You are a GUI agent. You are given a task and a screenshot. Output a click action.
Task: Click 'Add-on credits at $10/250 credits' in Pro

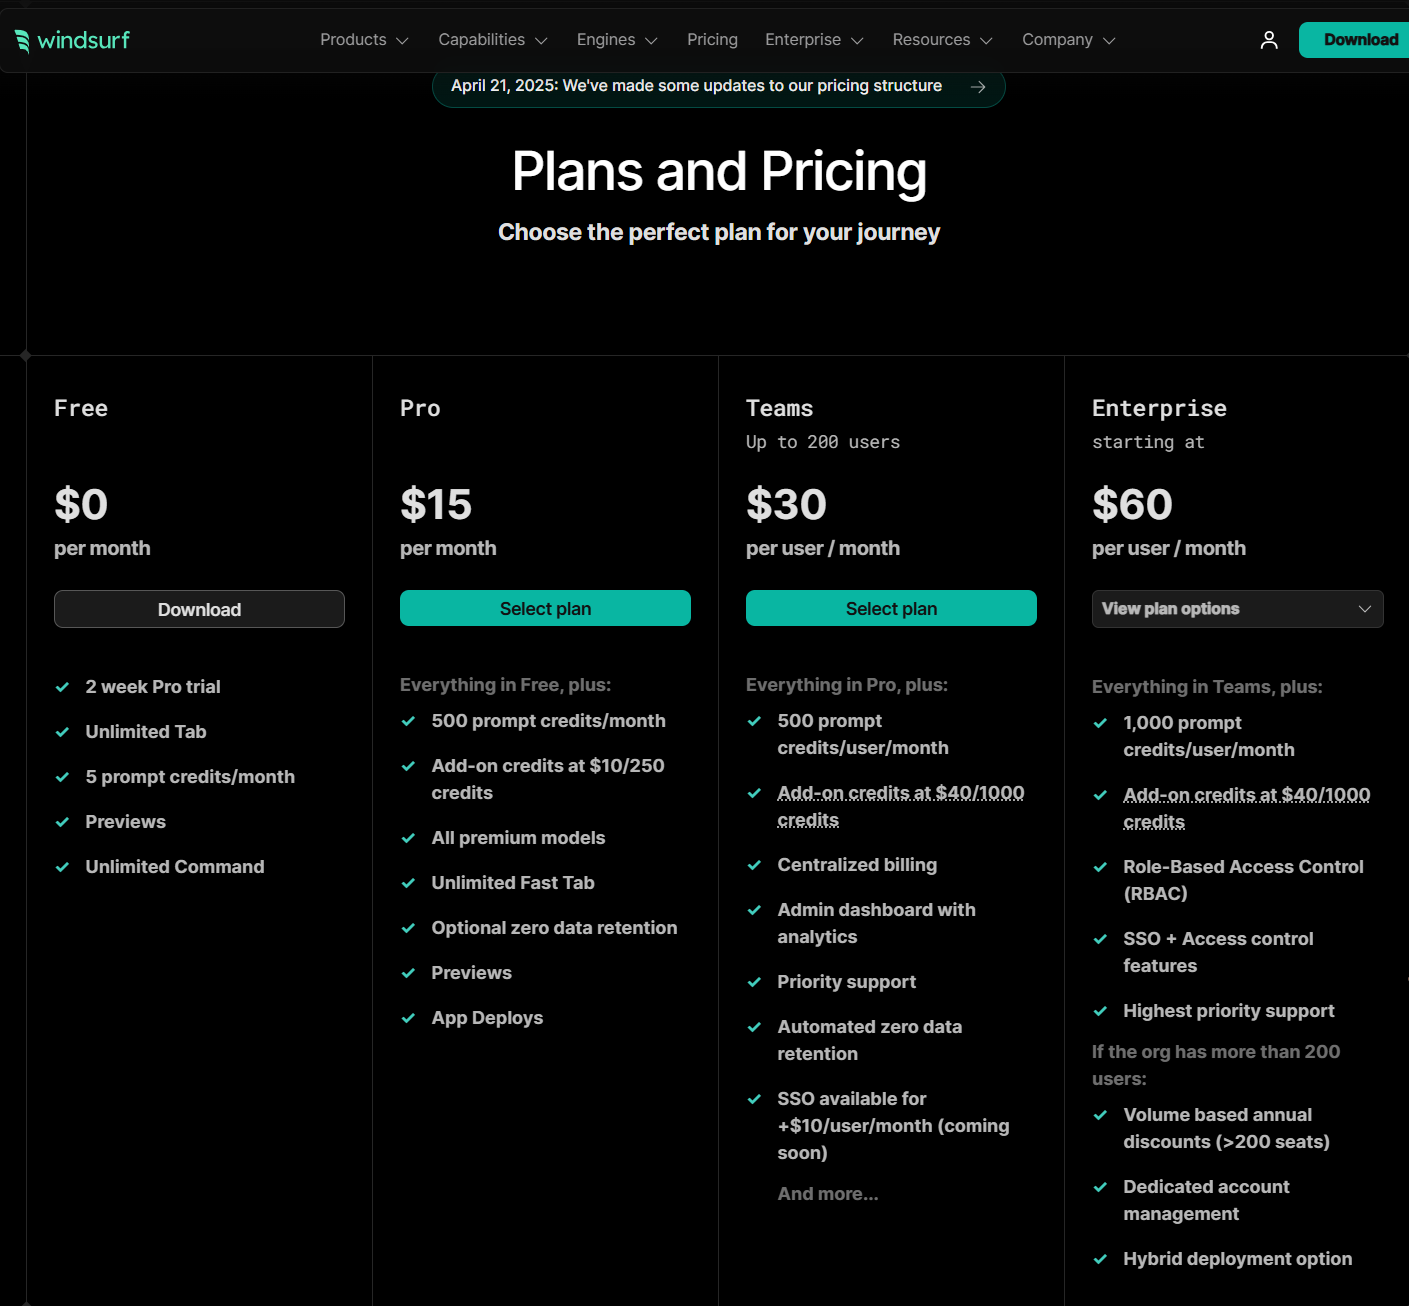tap(548, 779)
